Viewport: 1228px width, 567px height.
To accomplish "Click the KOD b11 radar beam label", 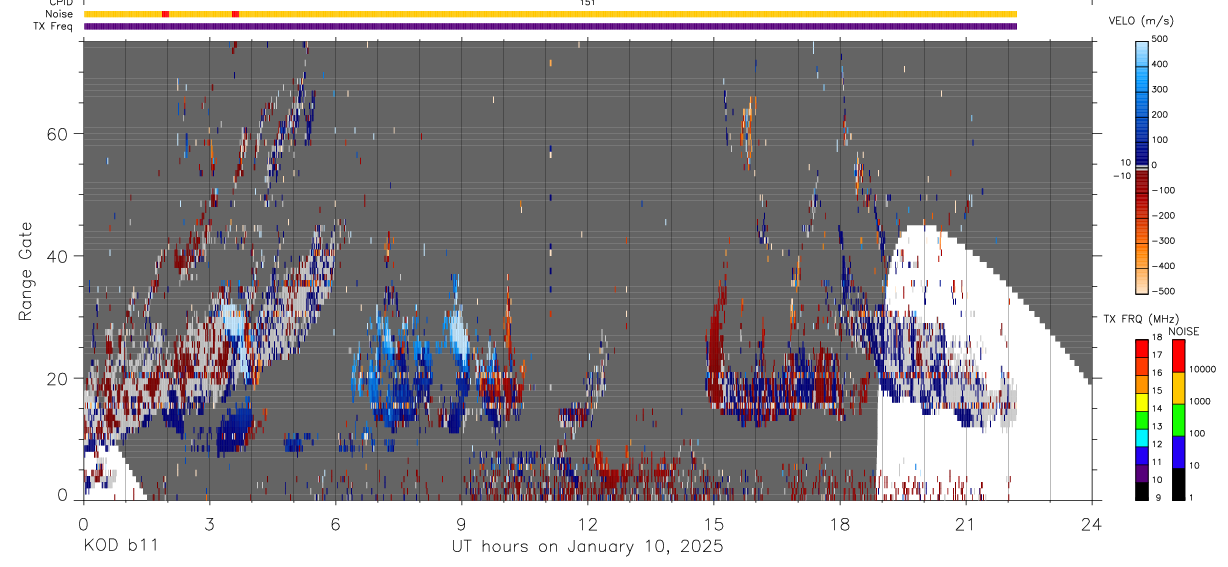I will [120, 547].
